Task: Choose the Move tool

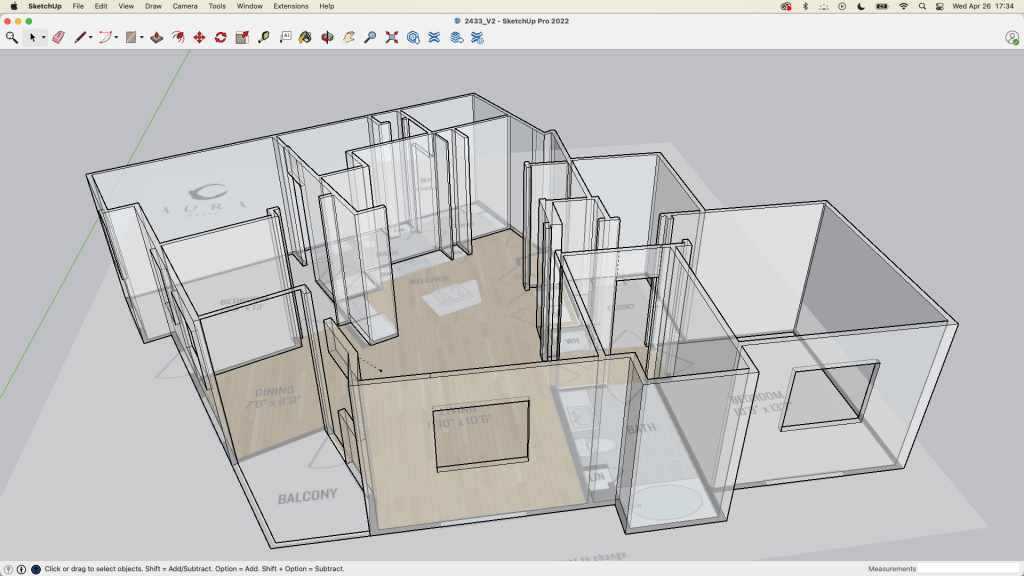Action: pos(198,37)
